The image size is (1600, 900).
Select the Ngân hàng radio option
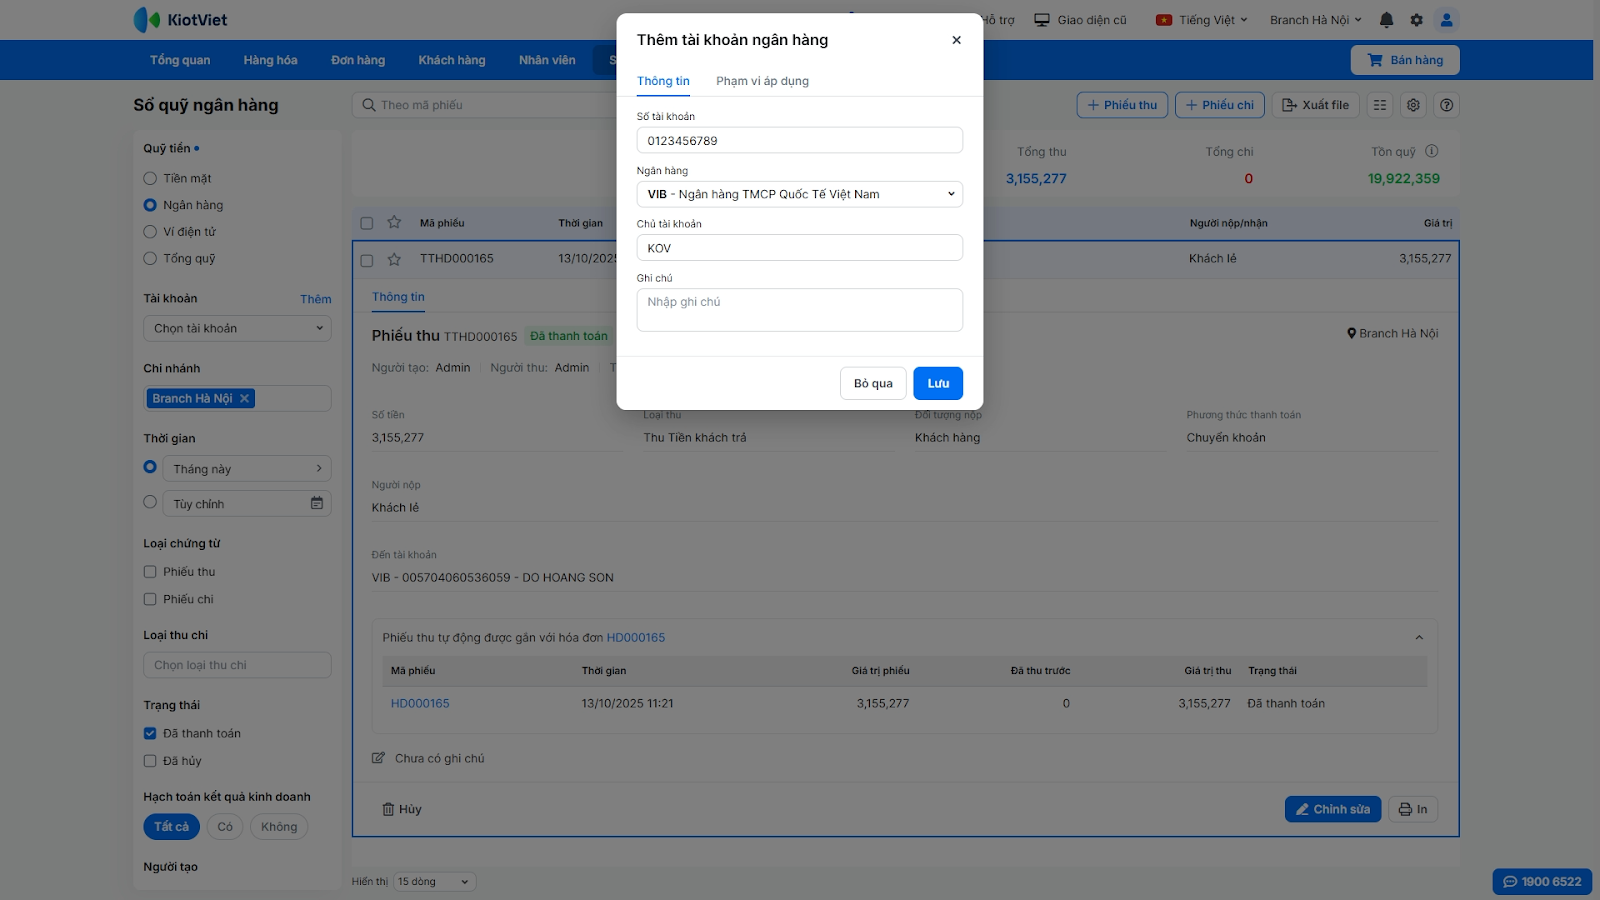point(150,205)
